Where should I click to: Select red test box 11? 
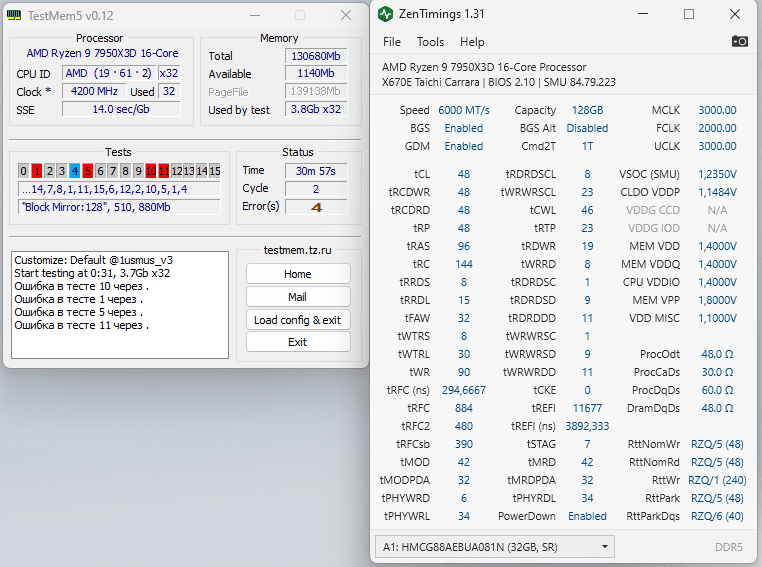tap(164, 171)
